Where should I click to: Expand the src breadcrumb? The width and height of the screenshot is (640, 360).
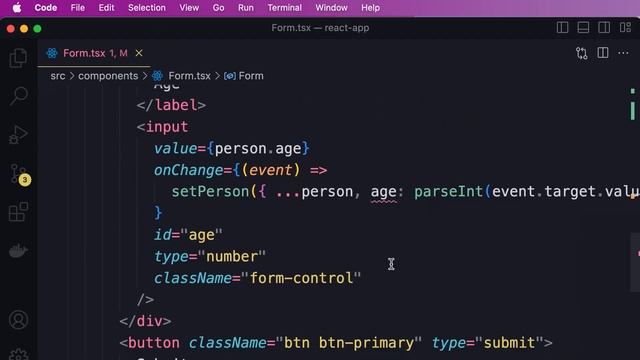[x=58, y=76]
